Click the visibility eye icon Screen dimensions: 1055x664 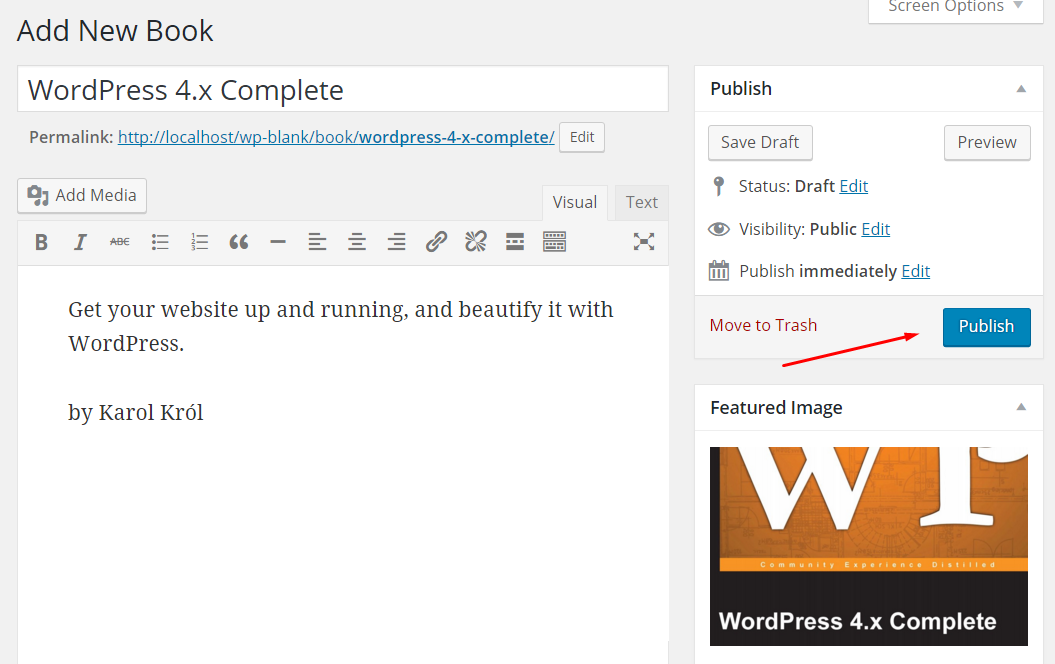point(719,229)
